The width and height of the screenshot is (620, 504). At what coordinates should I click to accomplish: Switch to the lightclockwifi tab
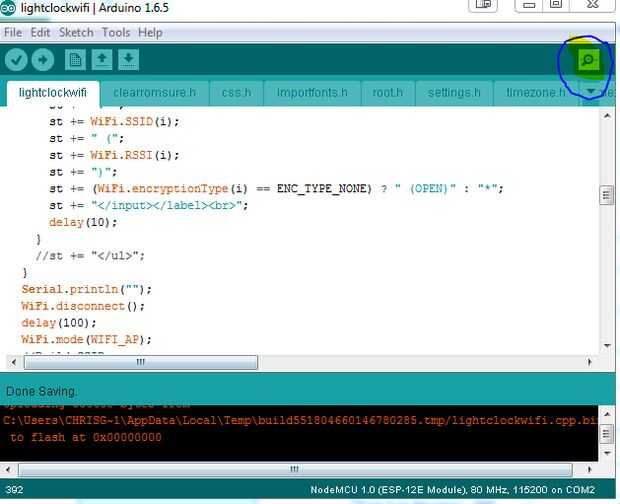53,93
